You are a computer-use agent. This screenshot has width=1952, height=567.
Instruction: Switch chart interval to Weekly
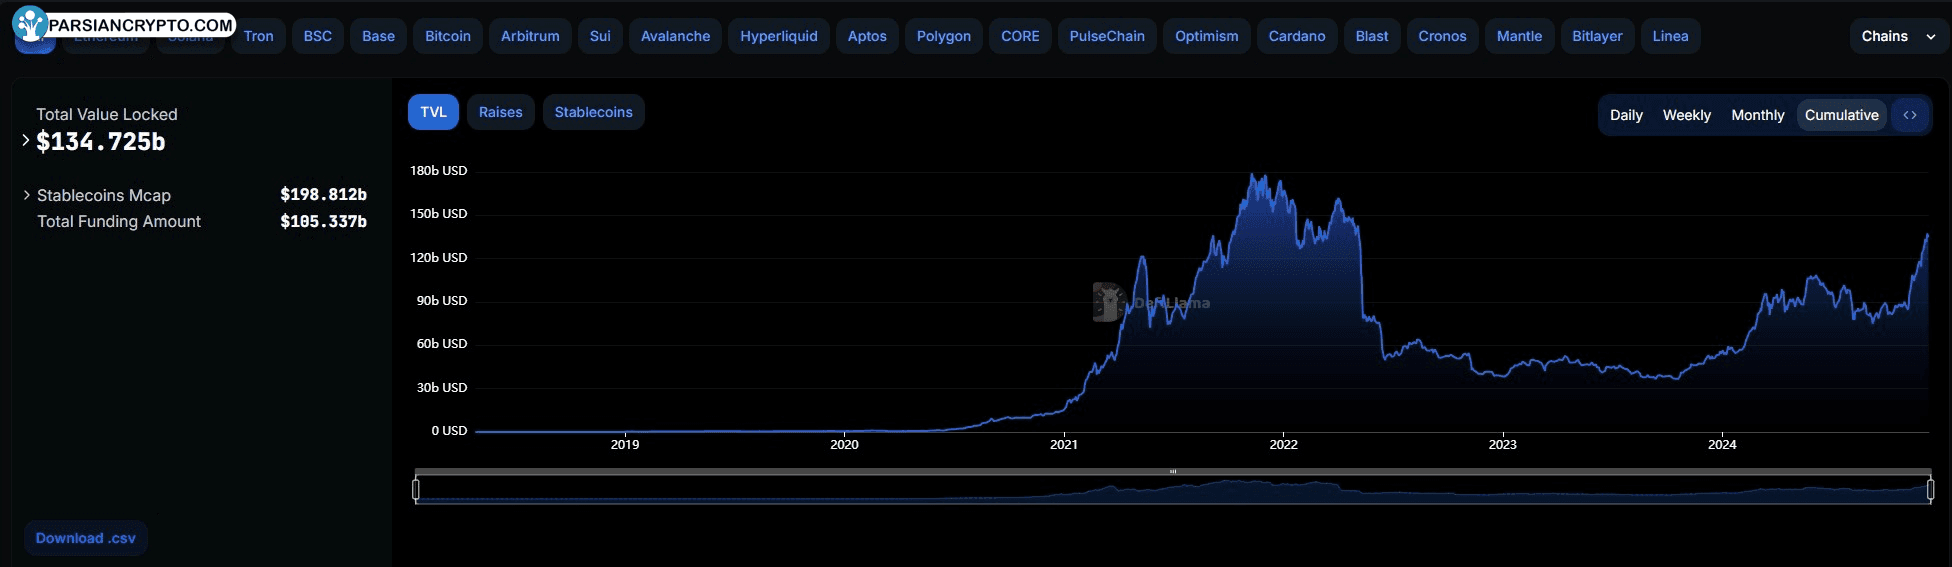point(1686,115)
